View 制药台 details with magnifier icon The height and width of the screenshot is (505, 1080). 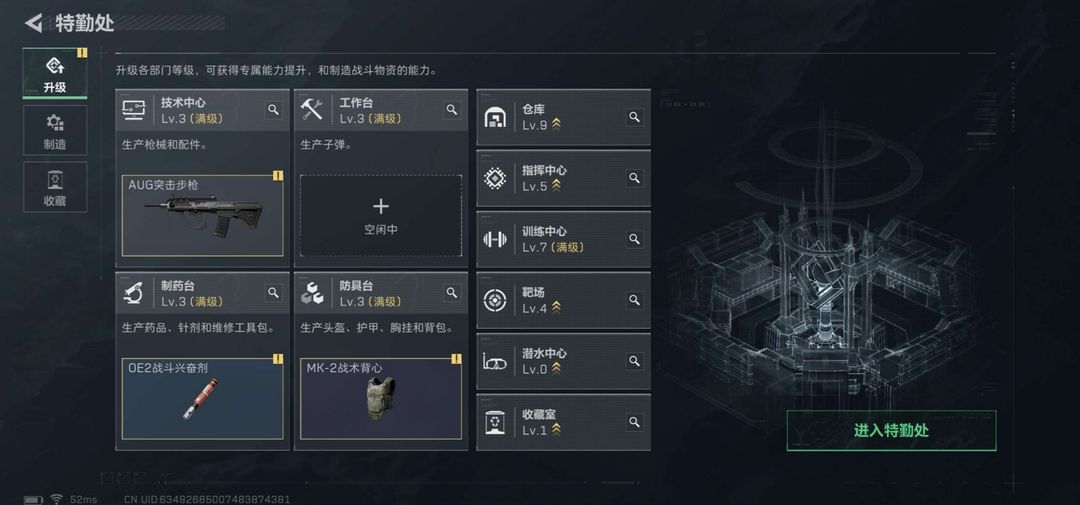coord(273,293)
